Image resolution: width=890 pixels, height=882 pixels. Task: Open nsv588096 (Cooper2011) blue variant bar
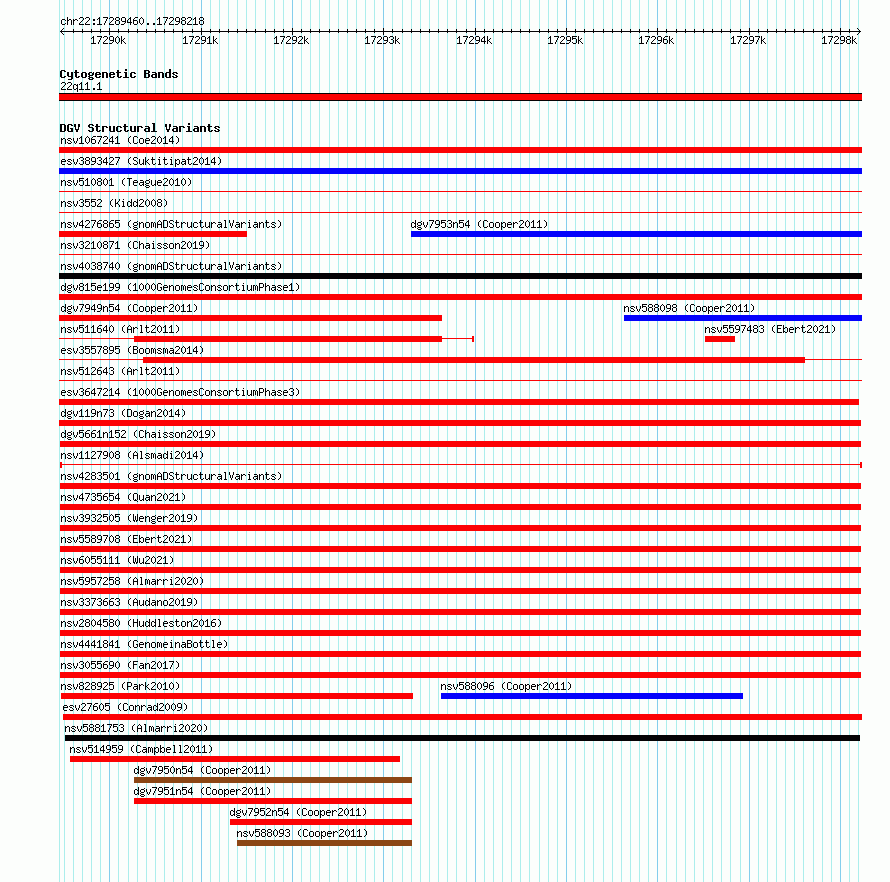point(591,696)
